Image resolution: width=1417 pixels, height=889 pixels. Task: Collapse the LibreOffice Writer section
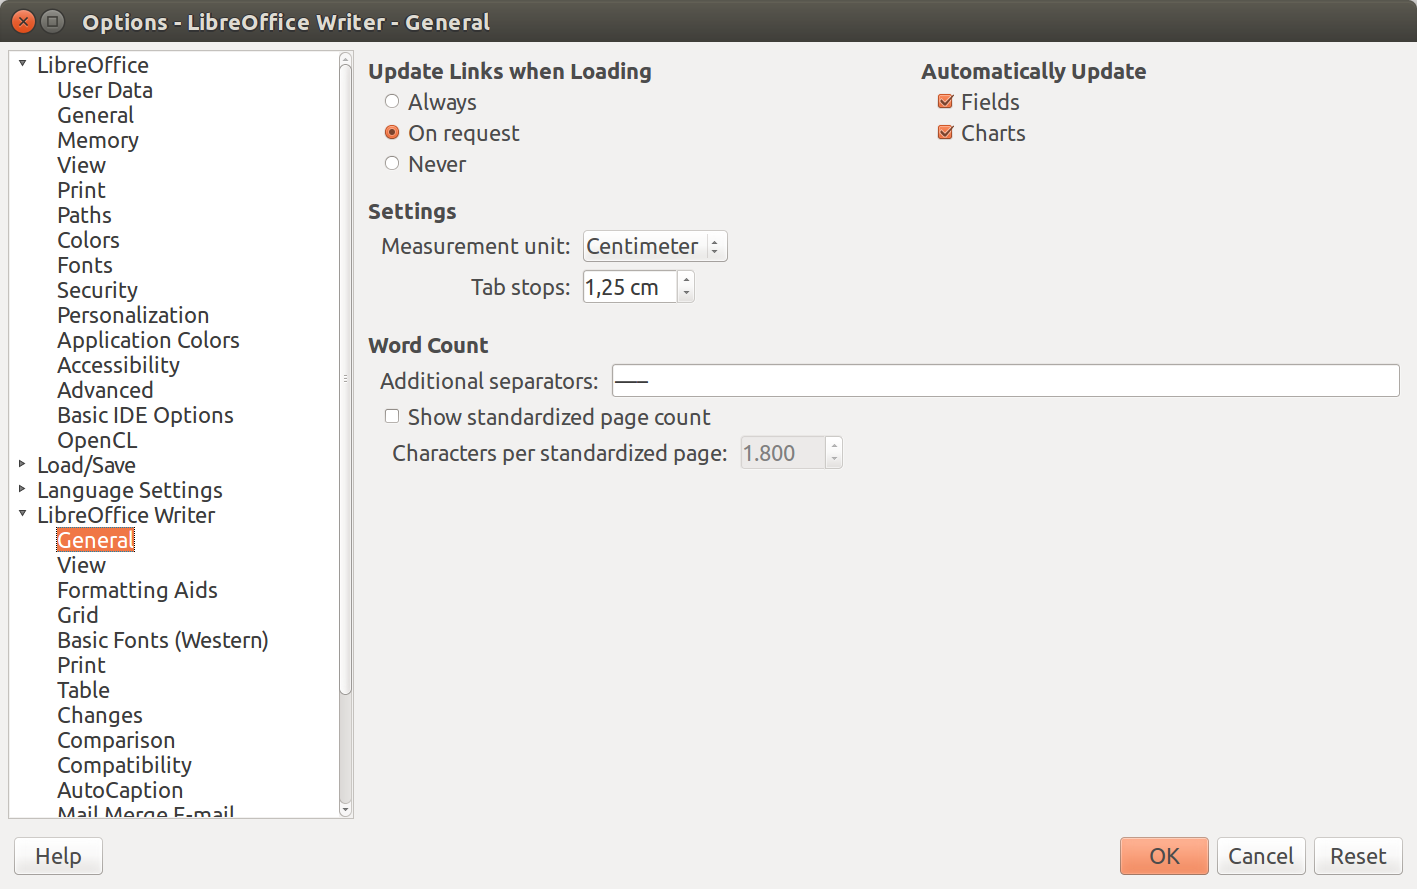(x=22, y=515)
